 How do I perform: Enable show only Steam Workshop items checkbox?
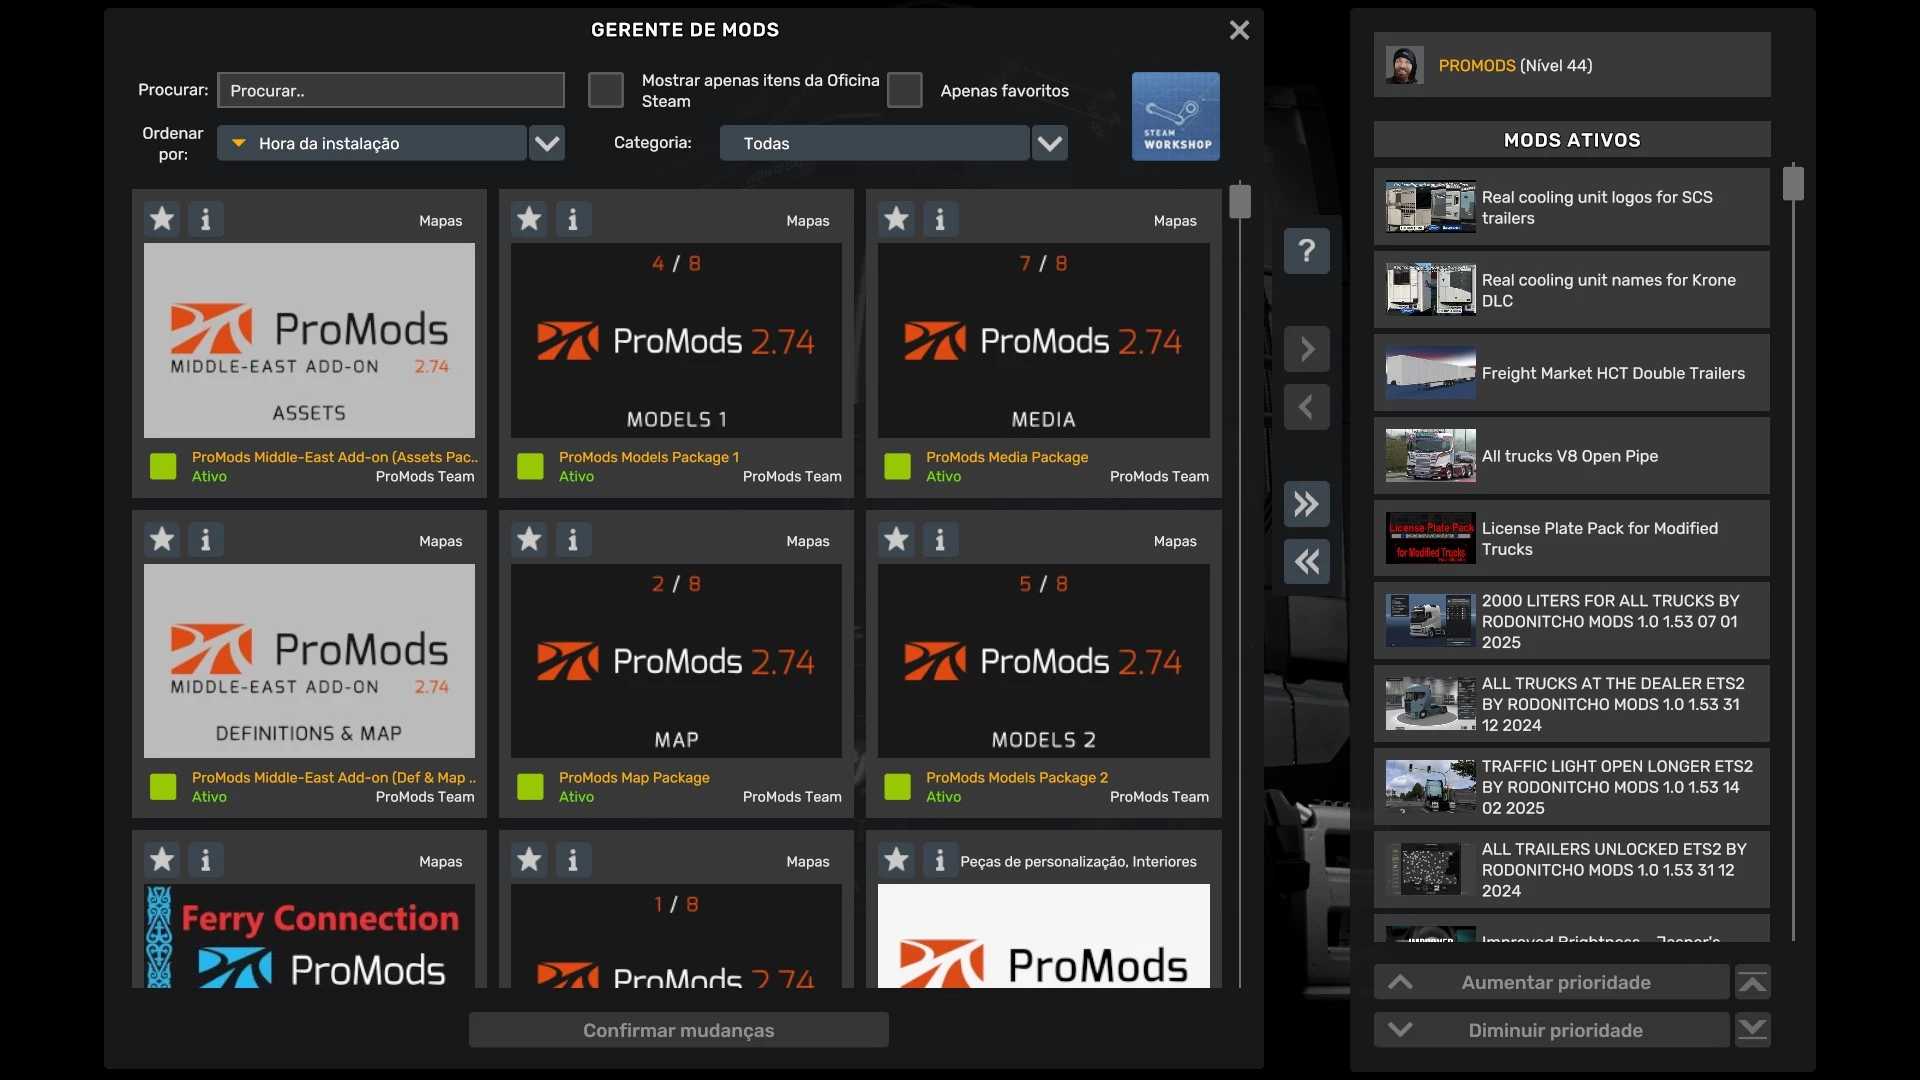tap(605, 90)
